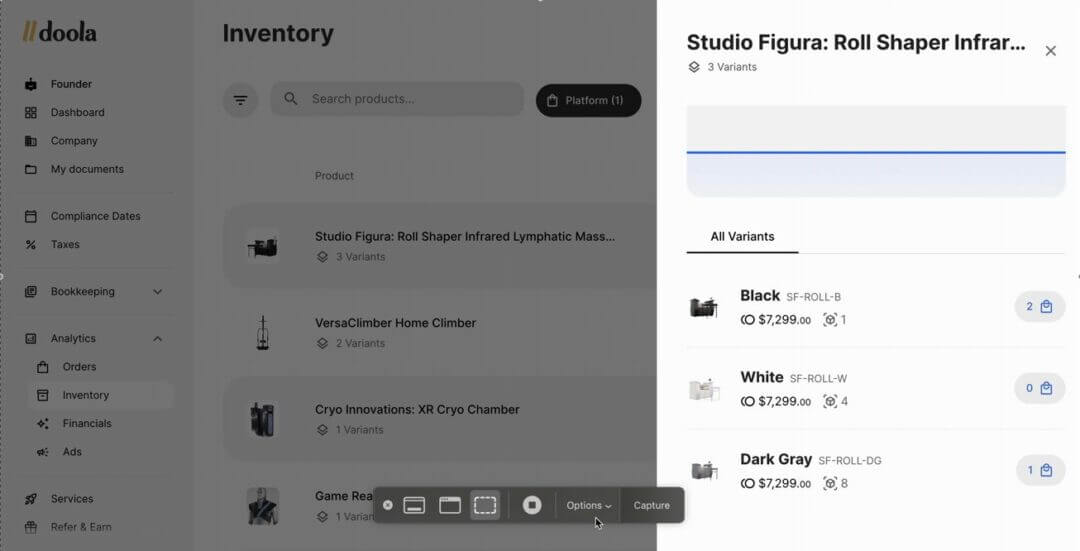Go to Financials in the sidebar
The height and width of the screenshot is (551, 1080).
coord(86,424)
